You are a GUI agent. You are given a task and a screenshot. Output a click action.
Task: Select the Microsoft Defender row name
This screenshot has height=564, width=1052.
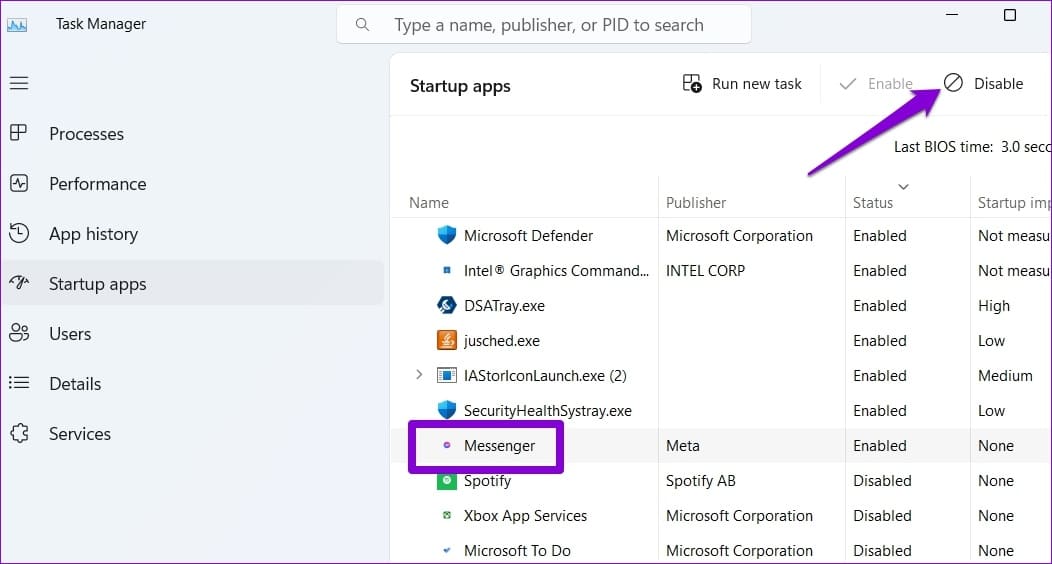(x=529, y=236)
